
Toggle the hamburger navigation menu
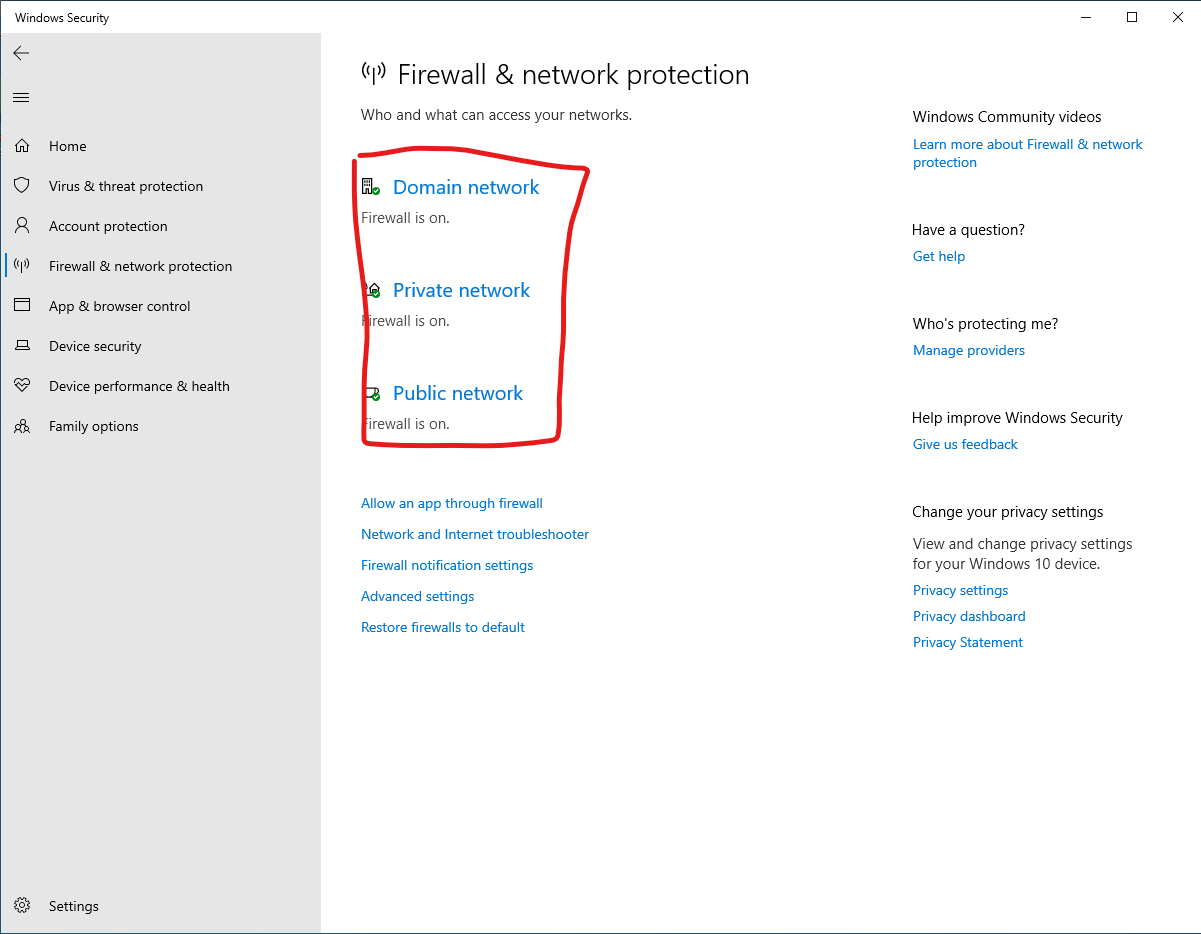[21, 97]
